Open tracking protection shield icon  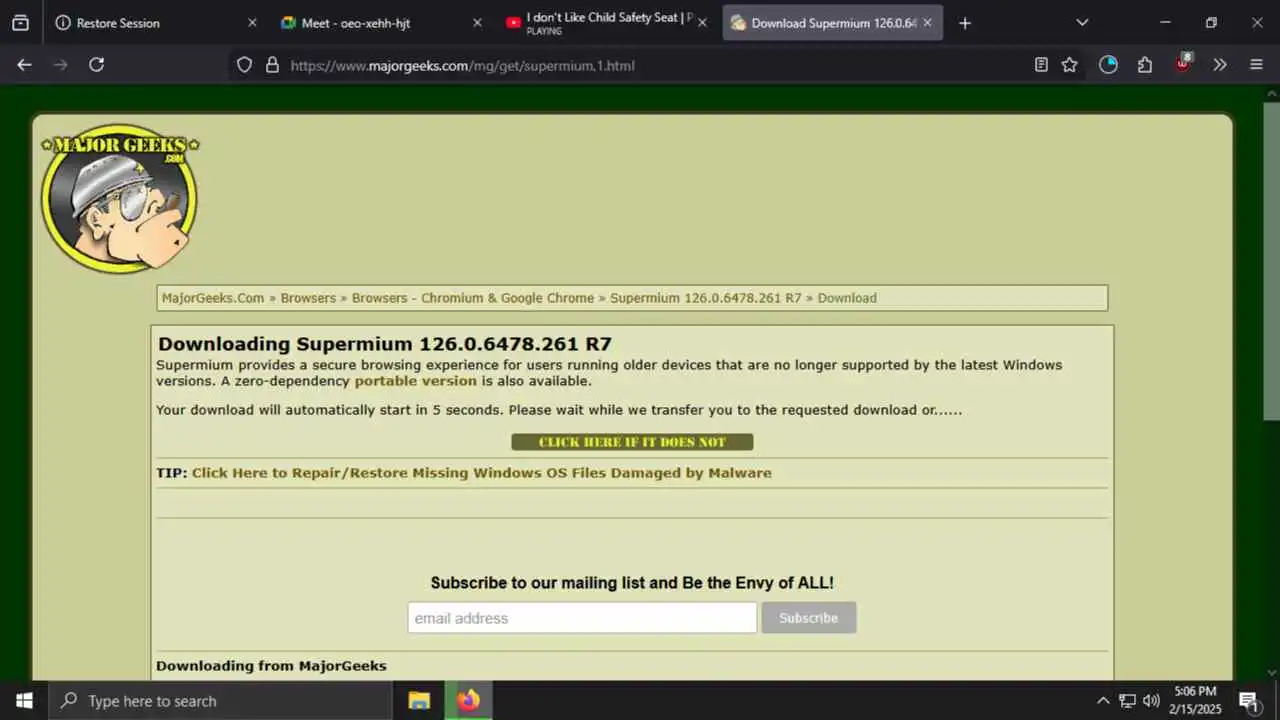pyautogui.click(x=244, y=65)
